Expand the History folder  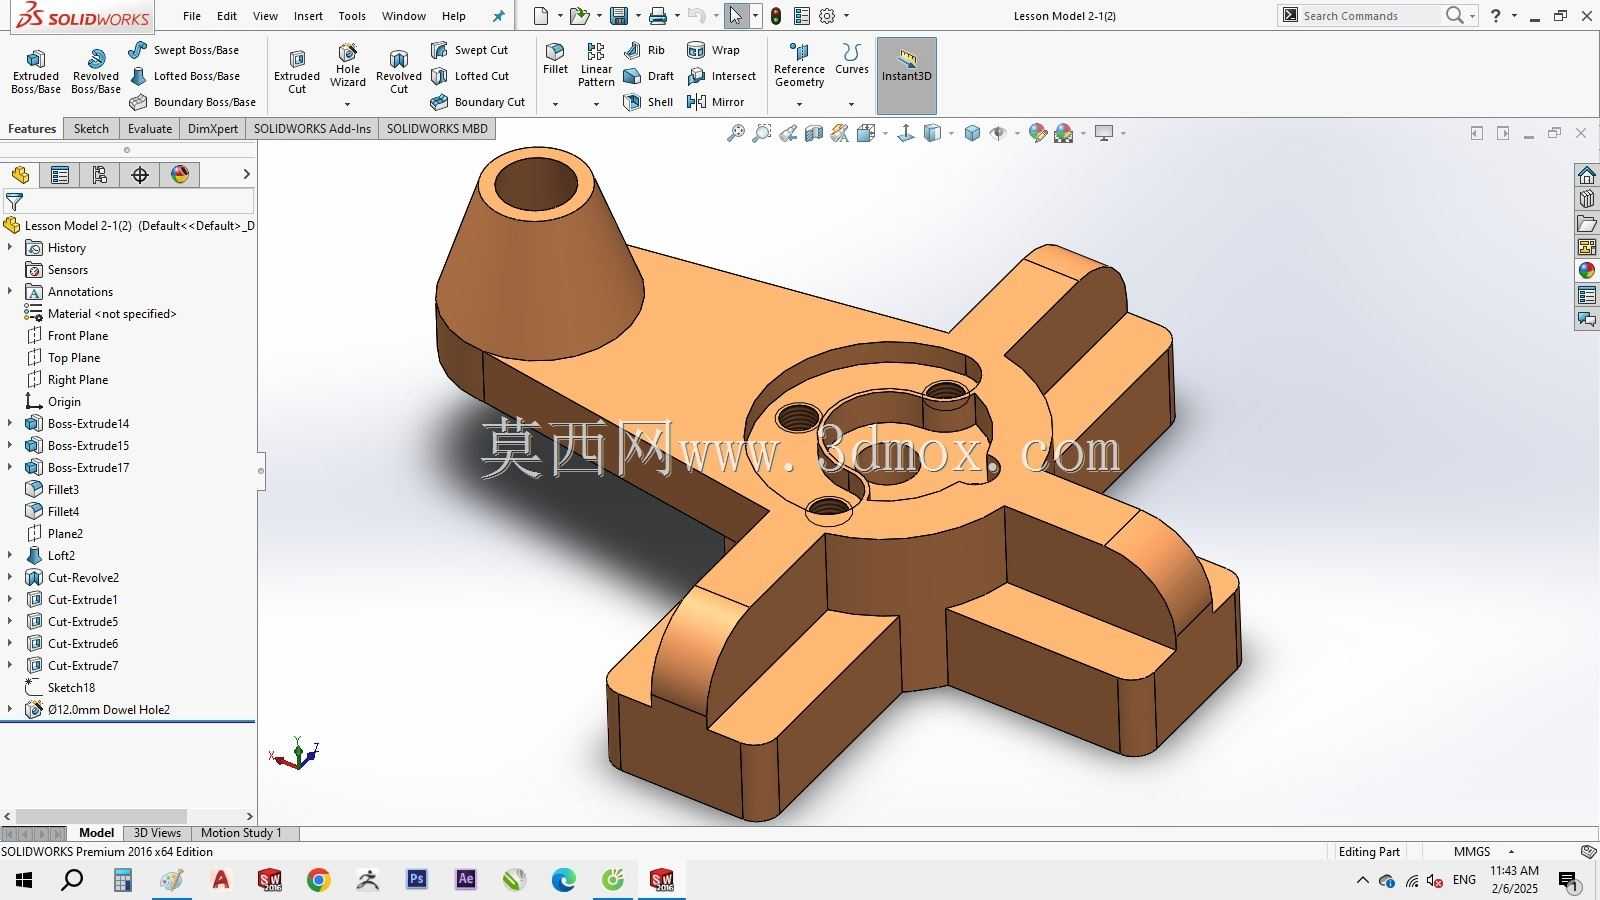point(10,247)
